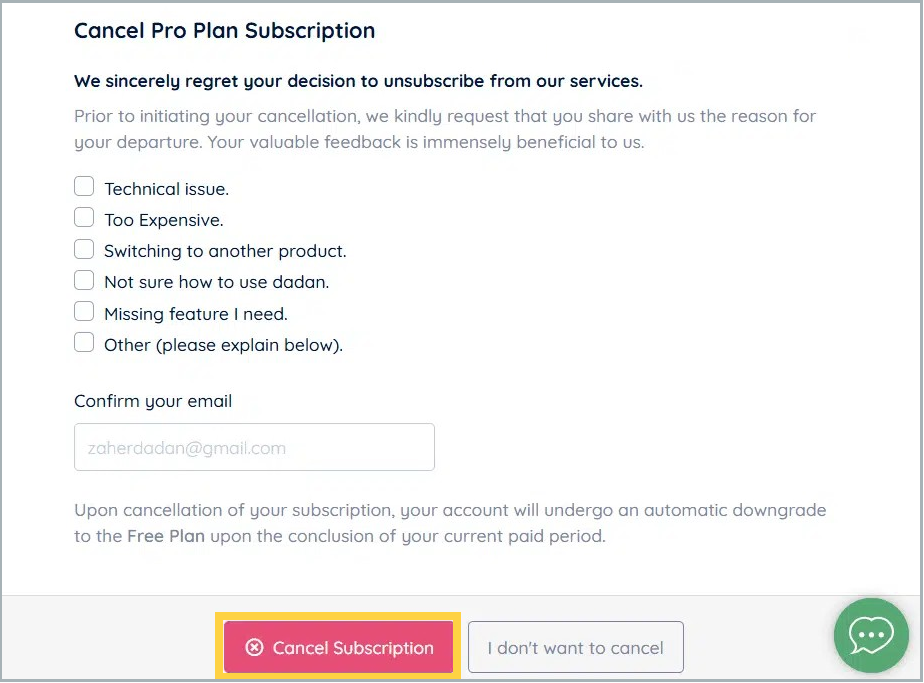Focus the Confirm your email input field

pyautogui.click(x=254, y=447)
